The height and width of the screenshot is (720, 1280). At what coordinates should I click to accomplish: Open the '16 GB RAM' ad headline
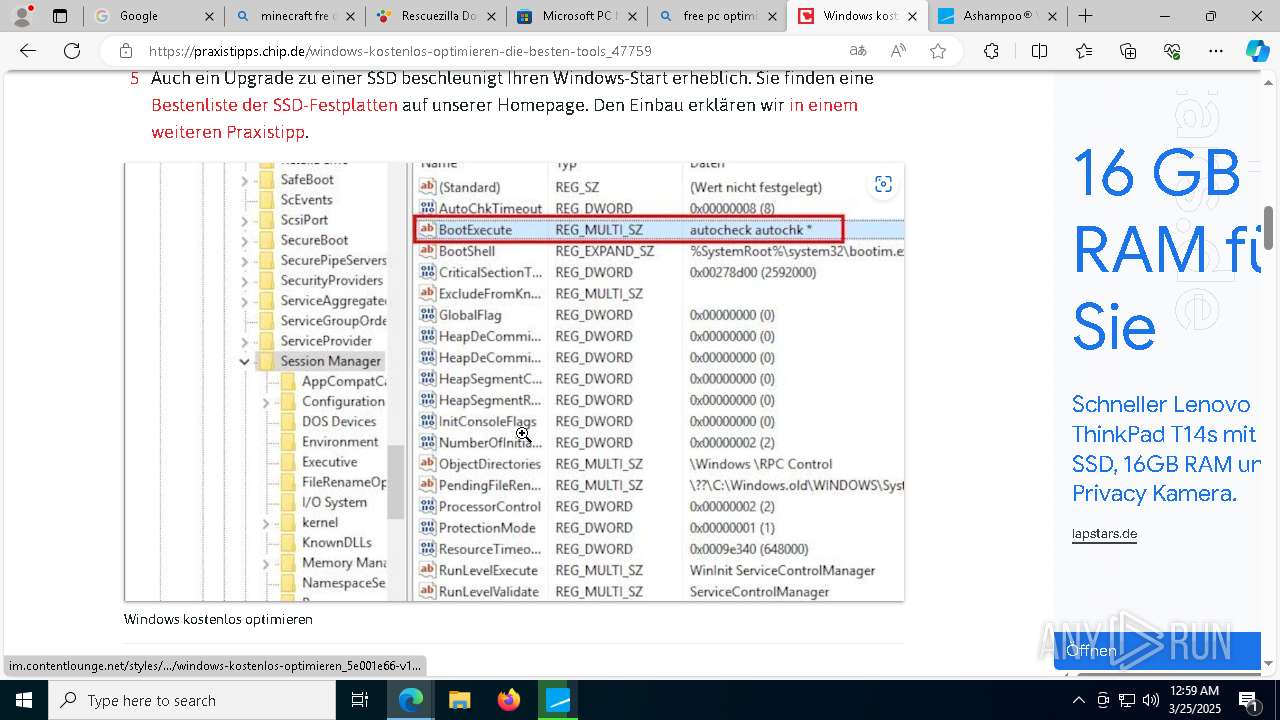tap(1165, 250)
